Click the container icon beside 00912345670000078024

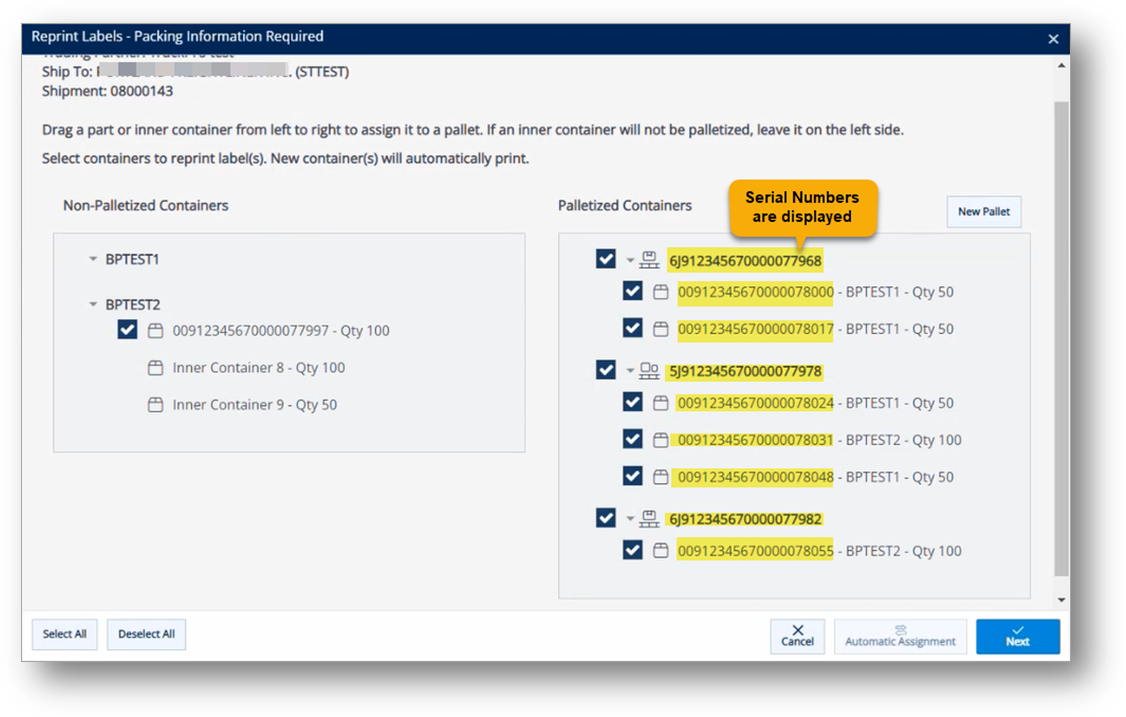(661, 402)
